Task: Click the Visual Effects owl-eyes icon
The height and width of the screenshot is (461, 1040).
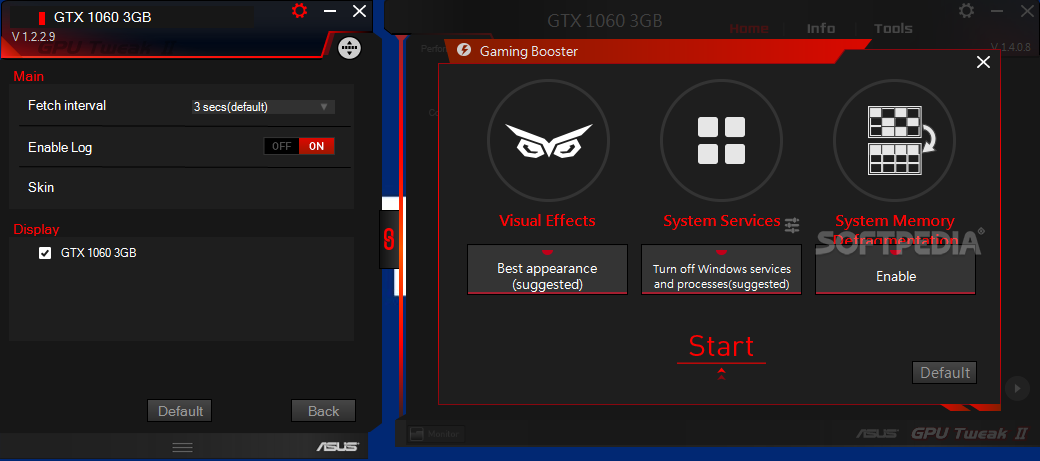Action: point(549,141)
